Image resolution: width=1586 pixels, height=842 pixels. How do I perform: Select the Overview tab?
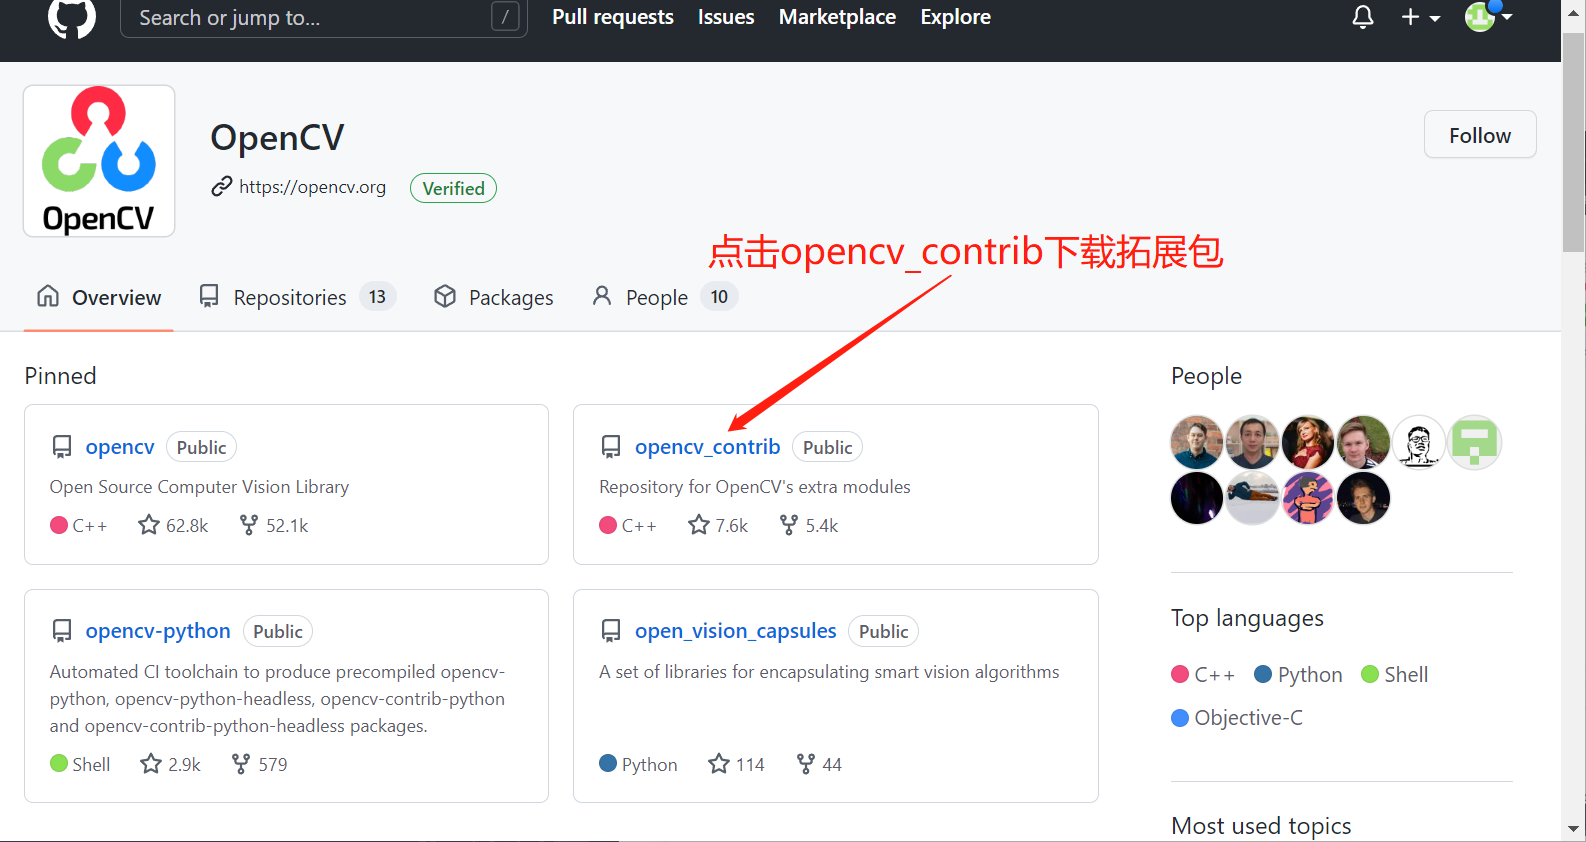pyautogui.click(x=99, y=297)
